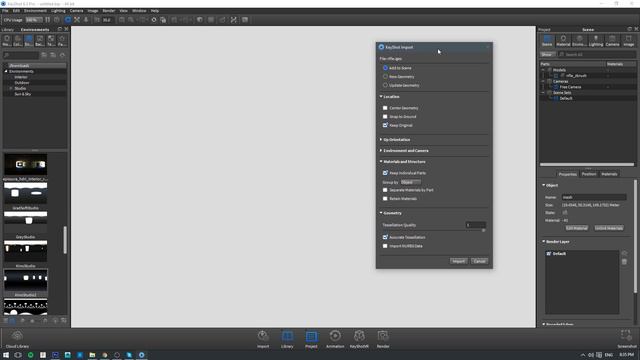Select the Scene tab icon in Project panel
The height and width of the screenshot is (360, 640).
click(x=547, y=40)
